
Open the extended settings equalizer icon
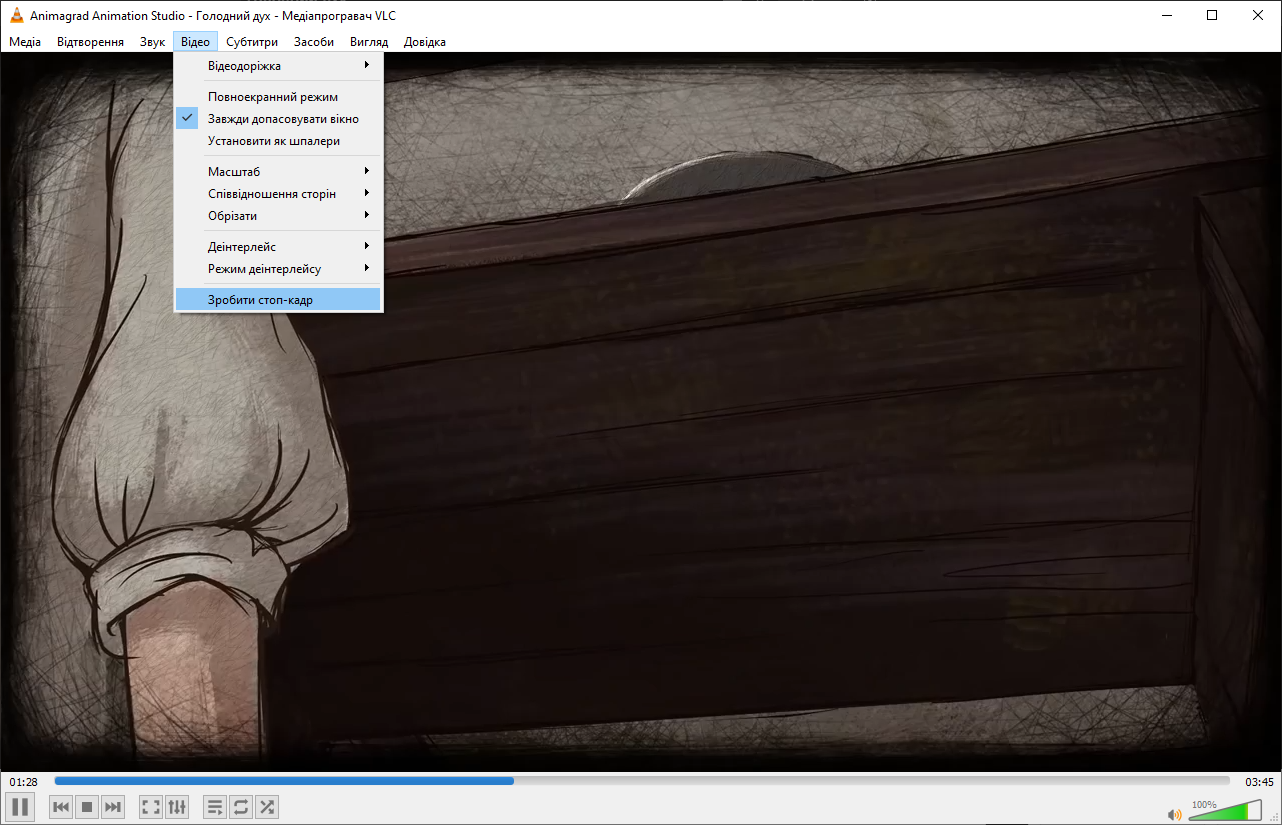tap(177, 806)
